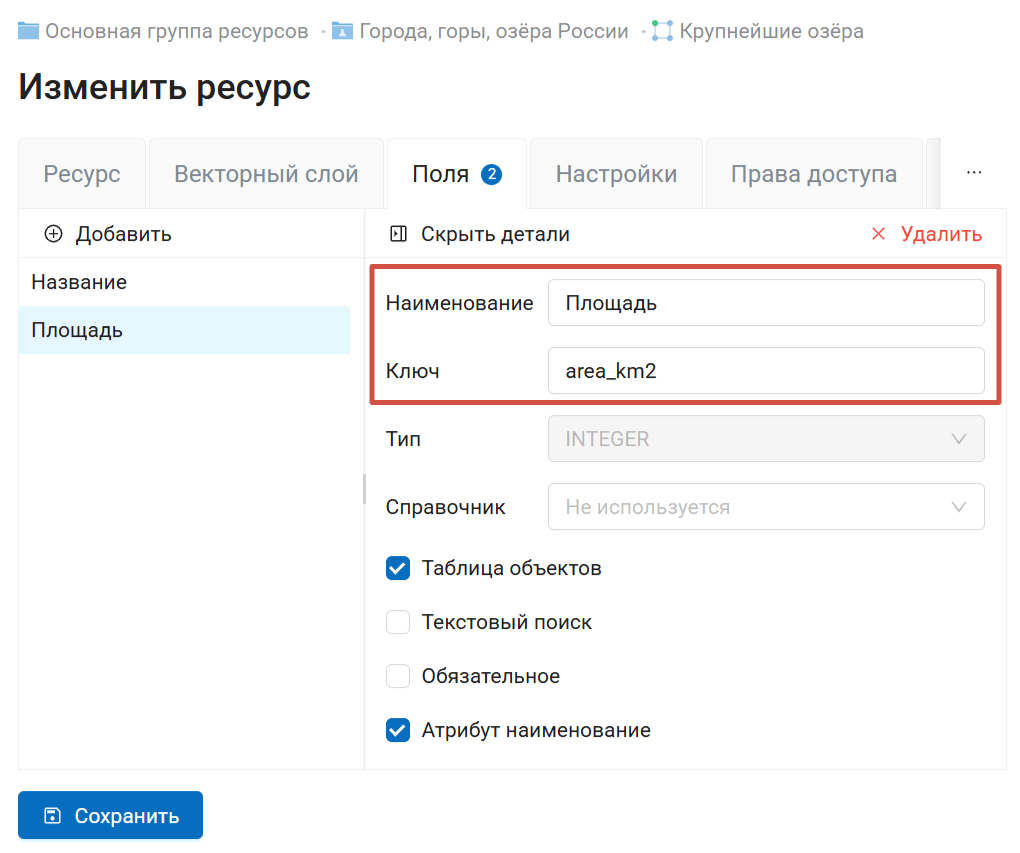Screen dimensions: 1020x853
Task: Uncheck the Атрибут наименование checkbox
Action: coord(398,730)
